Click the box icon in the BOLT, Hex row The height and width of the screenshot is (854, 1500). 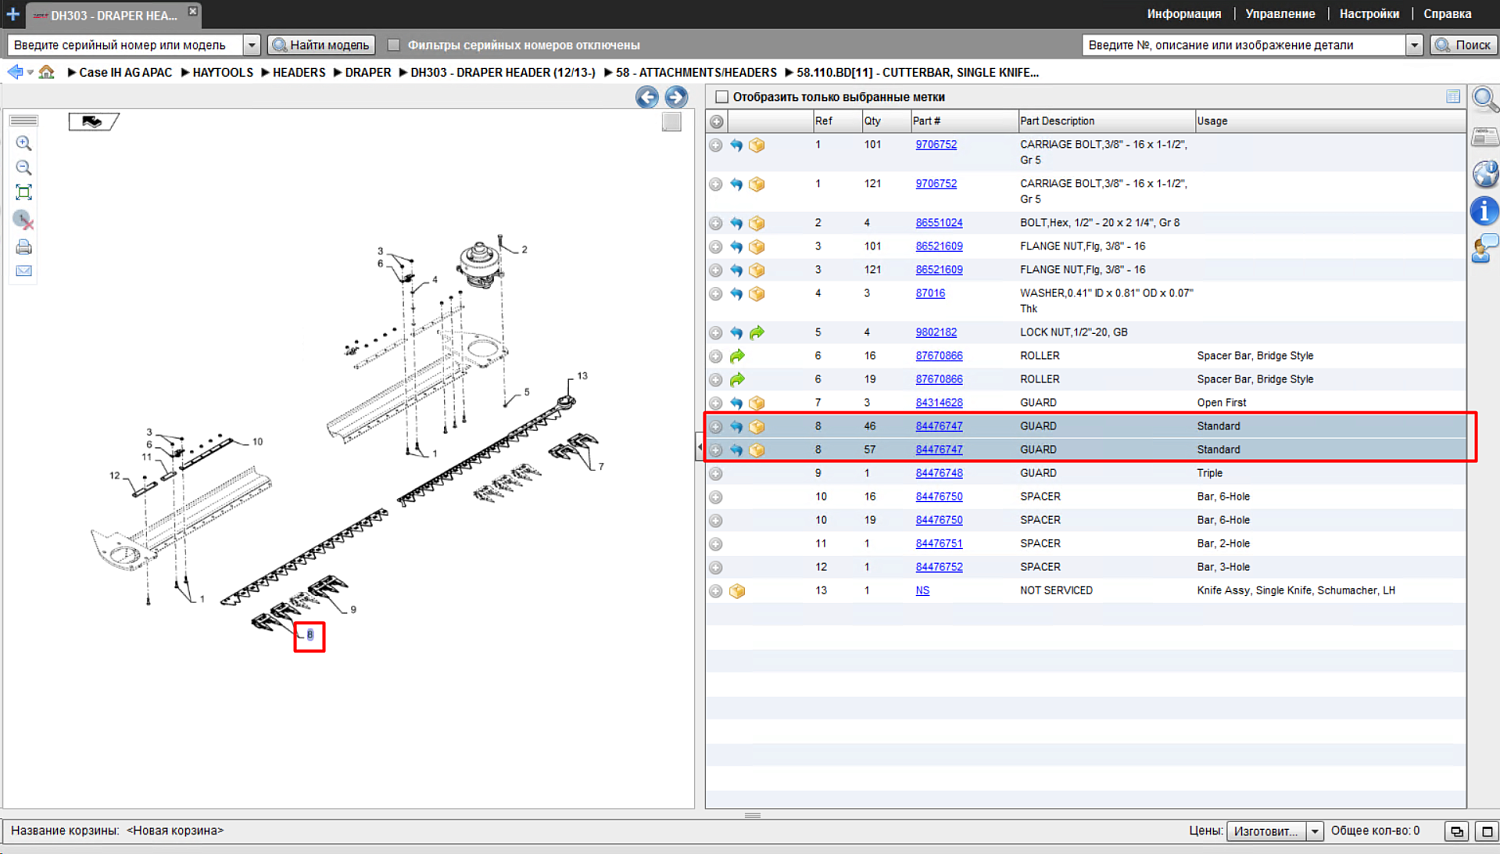[x=757, y=223]
